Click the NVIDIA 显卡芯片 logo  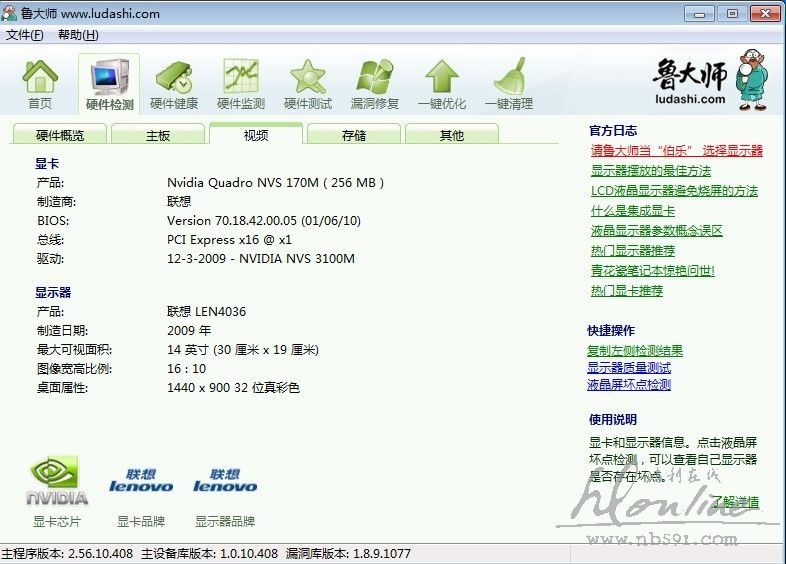pos(57,482)
